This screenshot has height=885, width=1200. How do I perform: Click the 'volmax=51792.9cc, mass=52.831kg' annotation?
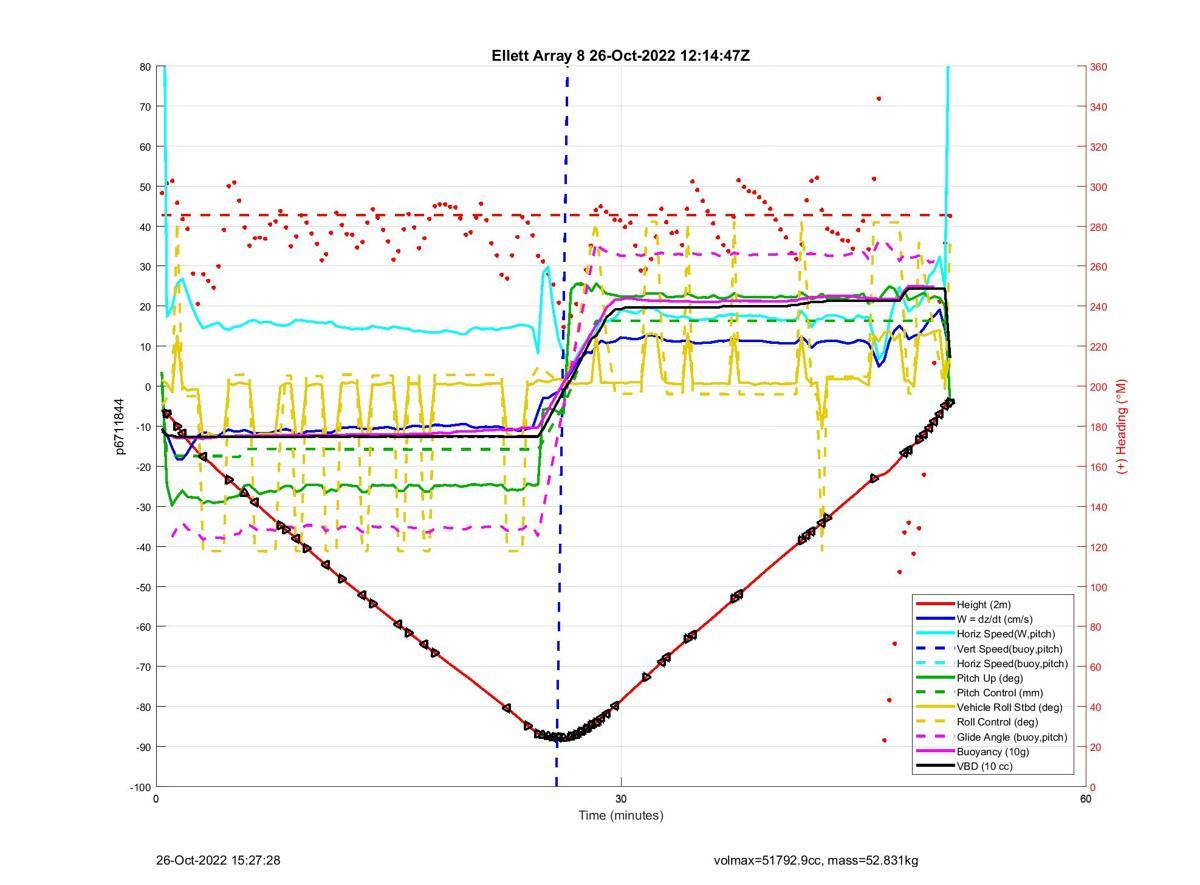click(x=816, y=860)
